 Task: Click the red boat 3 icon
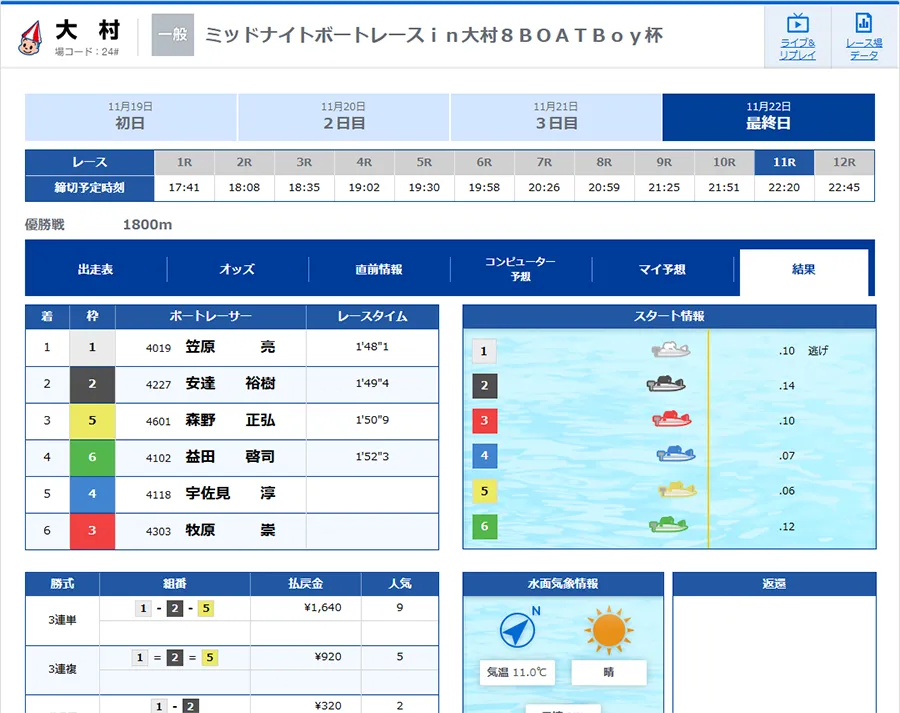pos(671,420)
